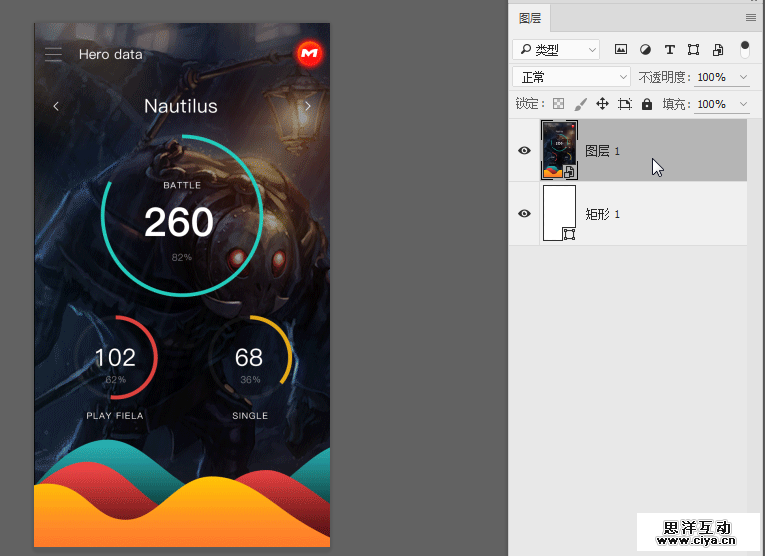
Task: Click the adjustment layer filter icon
Action: pos(645,49)
